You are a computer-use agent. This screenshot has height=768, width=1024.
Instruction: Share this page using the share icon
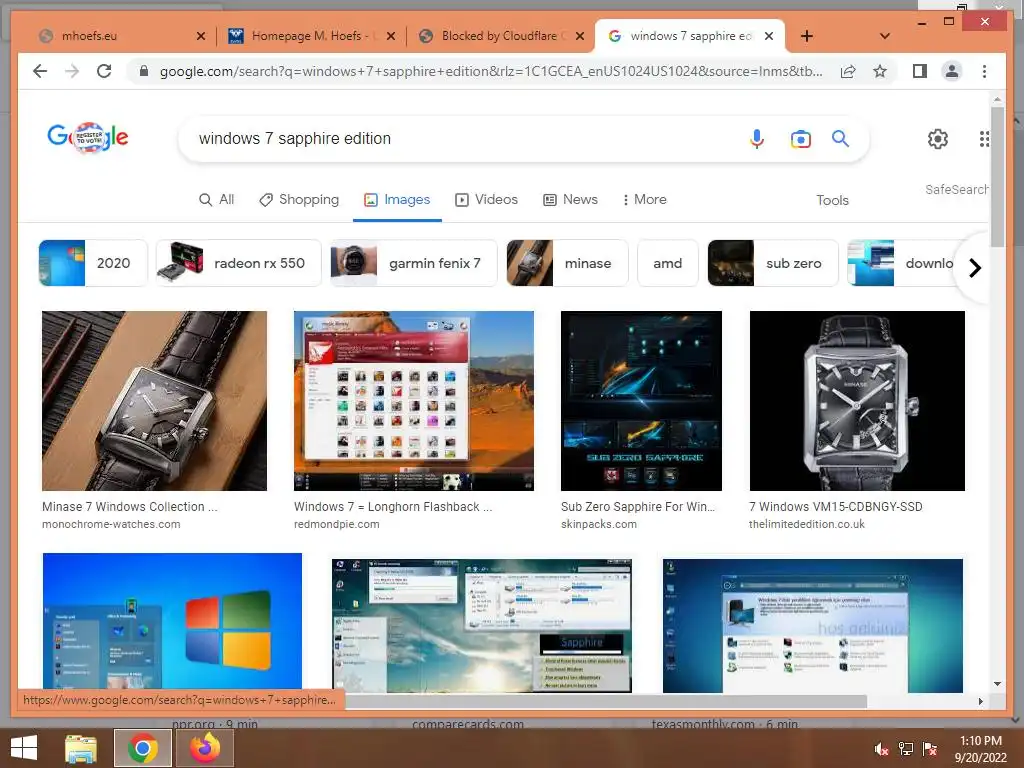click(x=848, y=71)
